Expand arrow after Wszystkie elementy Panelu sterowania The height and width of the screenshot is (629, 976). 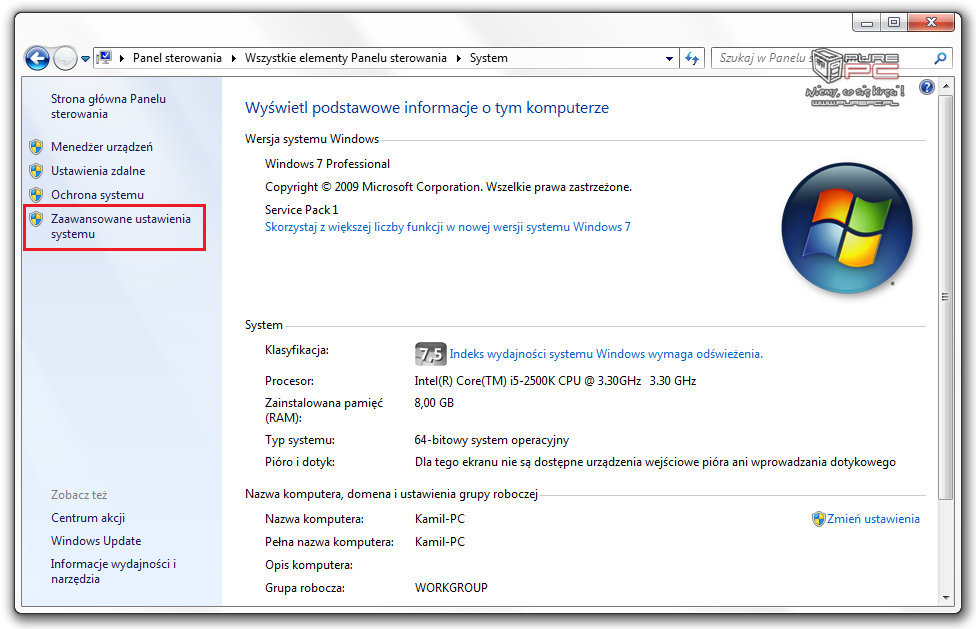click(459, 58)
